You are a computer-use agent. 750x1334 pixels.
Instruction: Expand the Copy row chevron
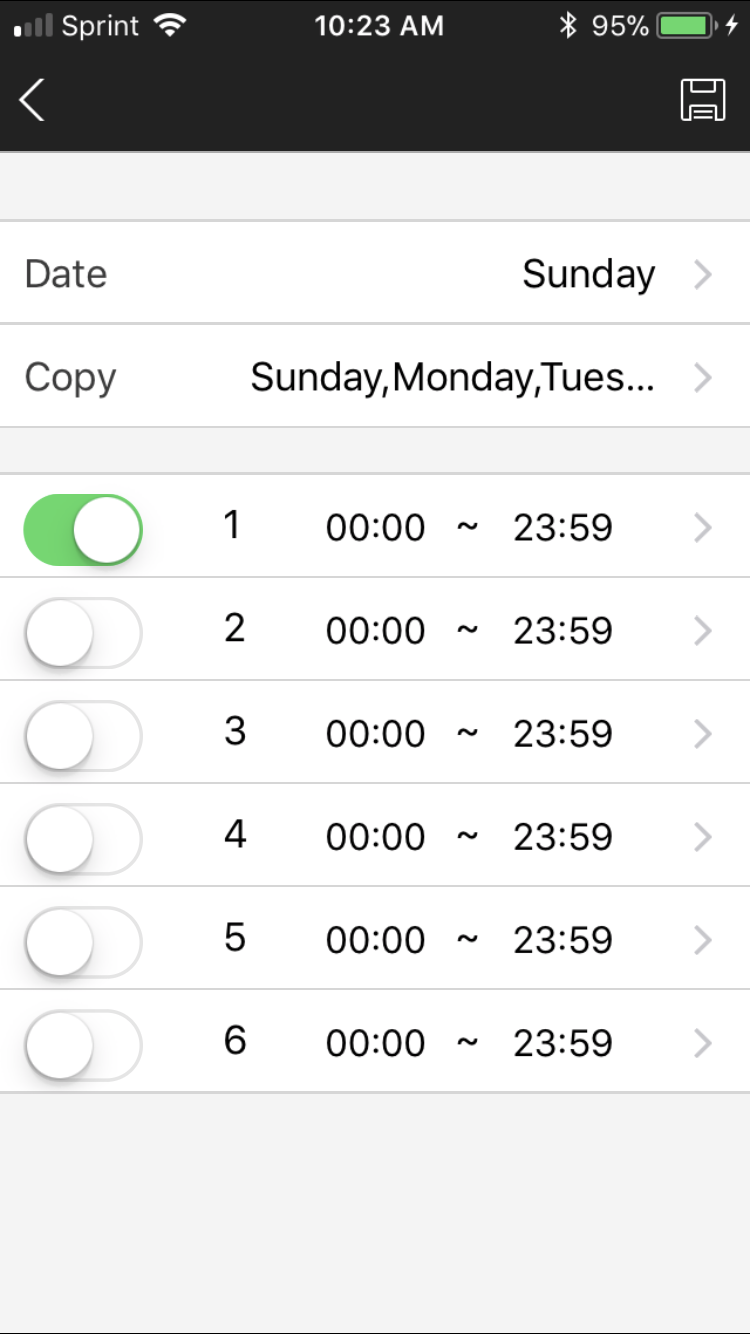click(703, 377)
